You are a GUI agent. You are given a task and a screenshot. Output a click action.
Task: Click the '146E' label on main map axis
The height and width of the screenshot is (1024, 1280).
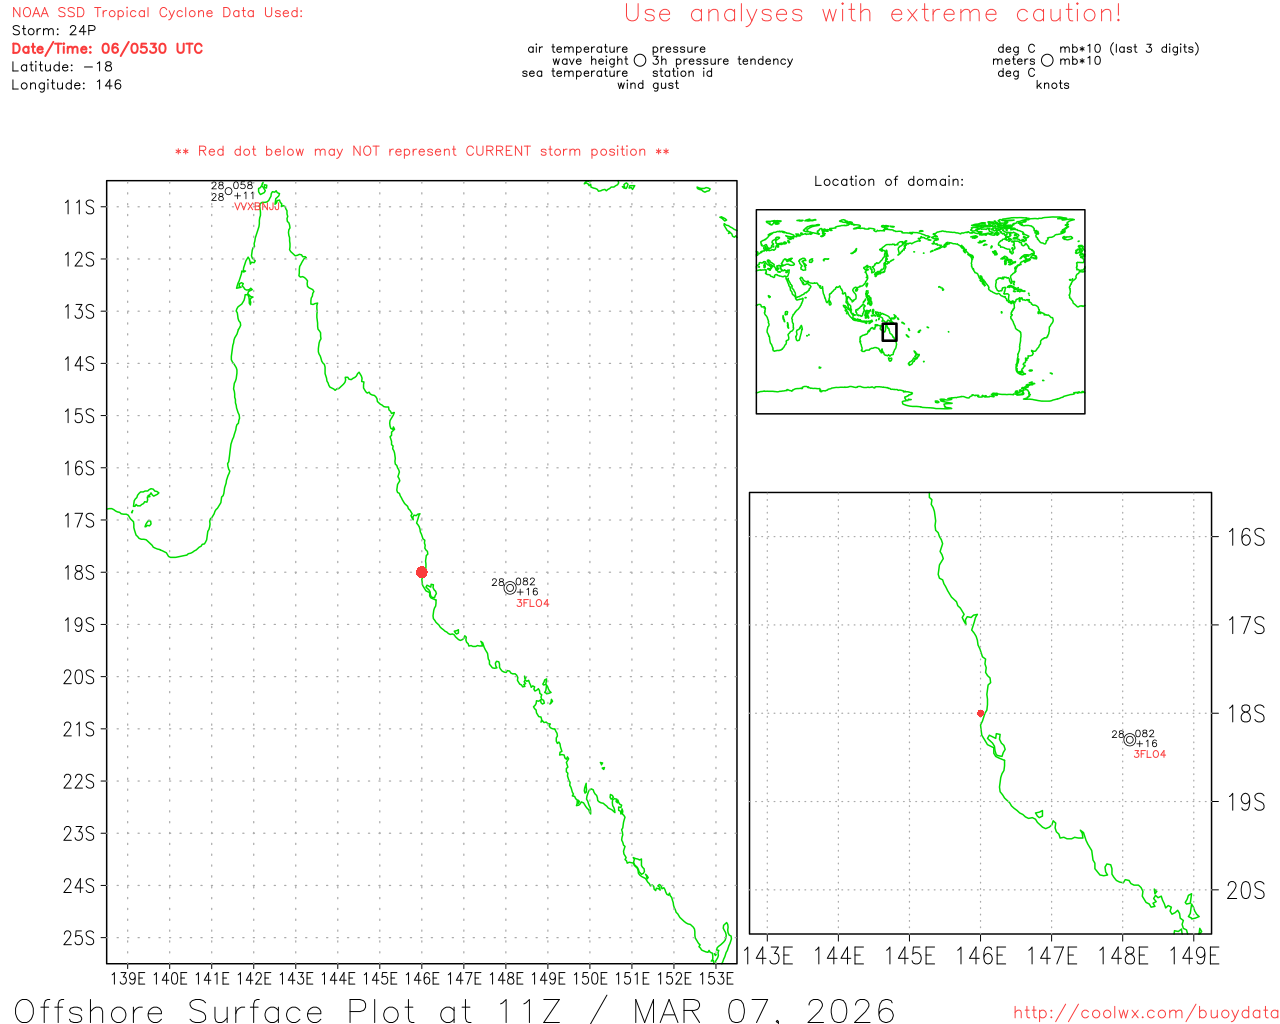tap(422, 979)
